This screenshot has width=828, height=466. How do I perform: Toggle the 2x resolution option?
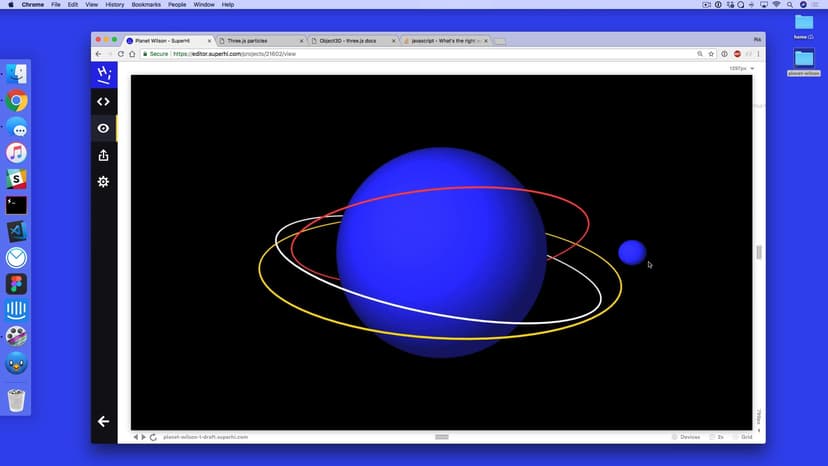tap(717, 437)
